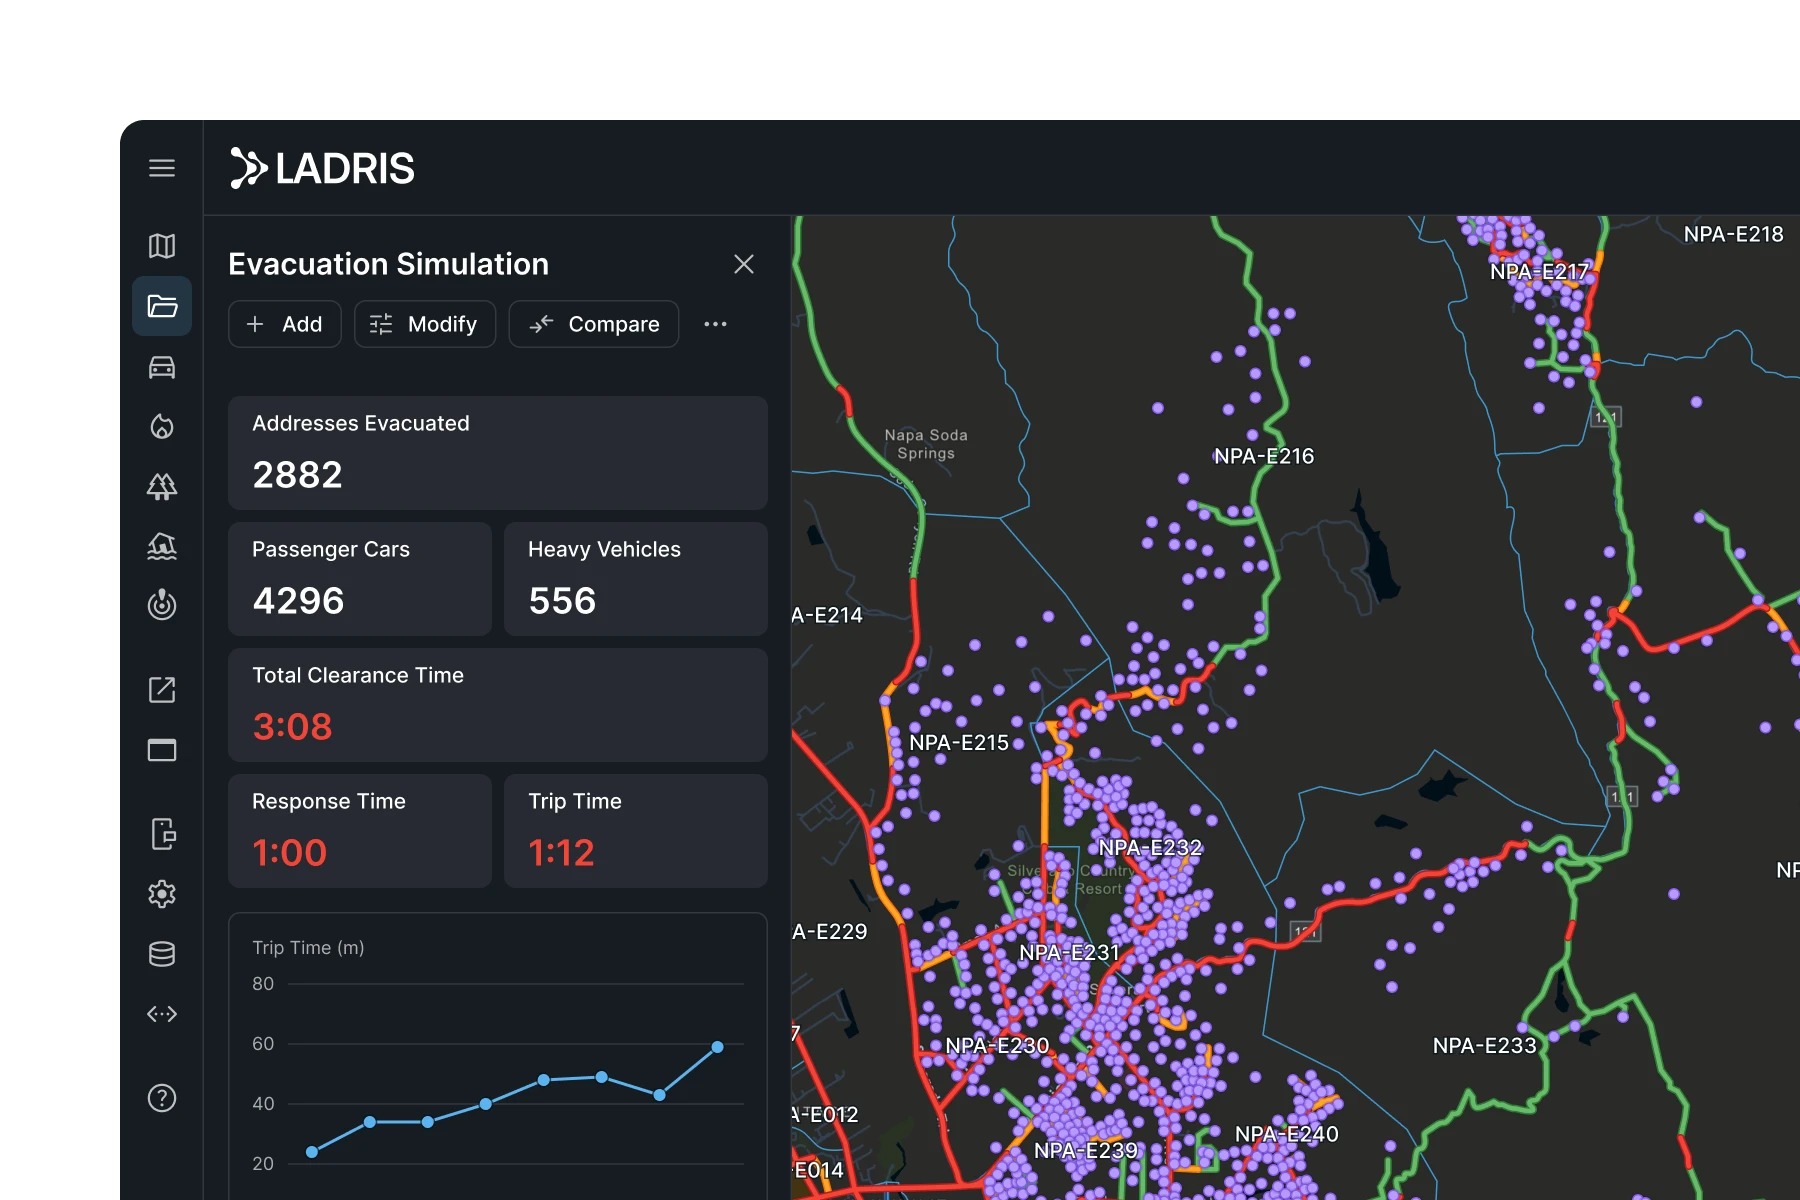Click the external link share icon

pyautogui.click(x=162, y=690)
